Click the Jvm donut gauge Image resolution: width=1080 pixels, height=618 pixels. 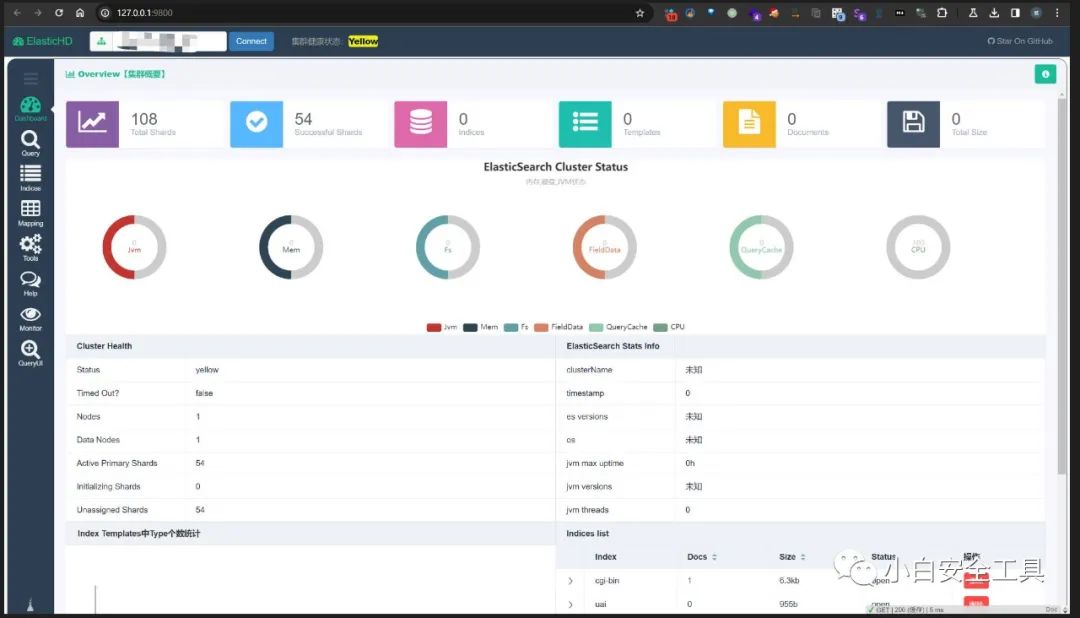click(134, 247)
